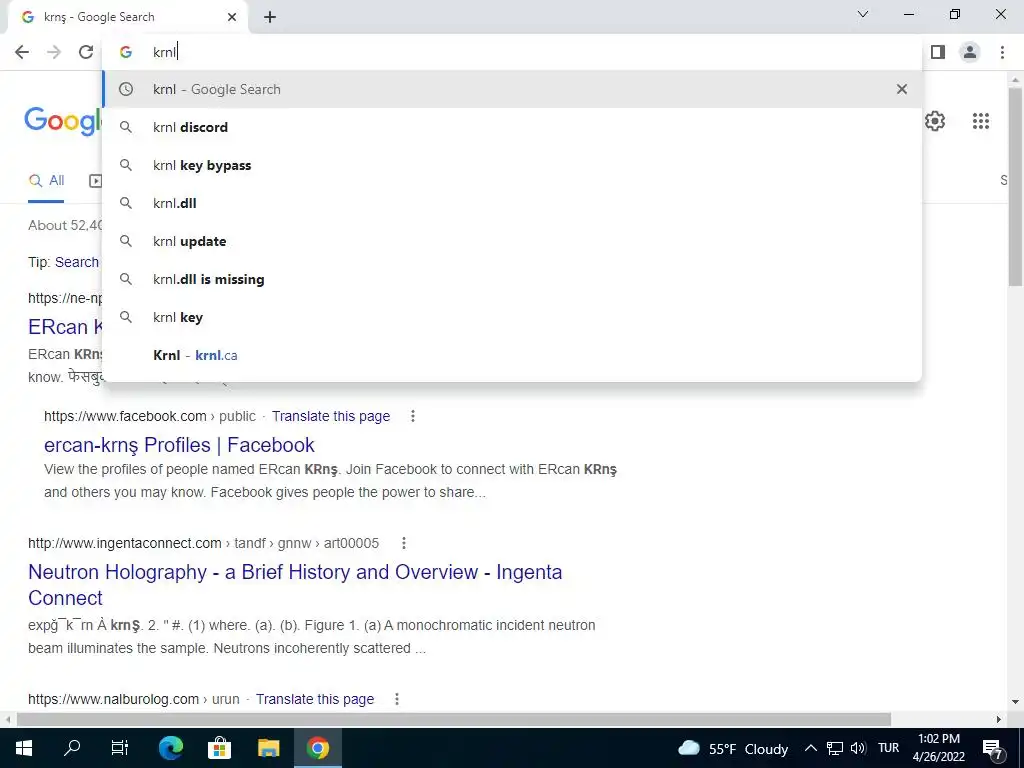1024x768 pixels.
Task: Open Google search settings gear
Action: [935, 121]
